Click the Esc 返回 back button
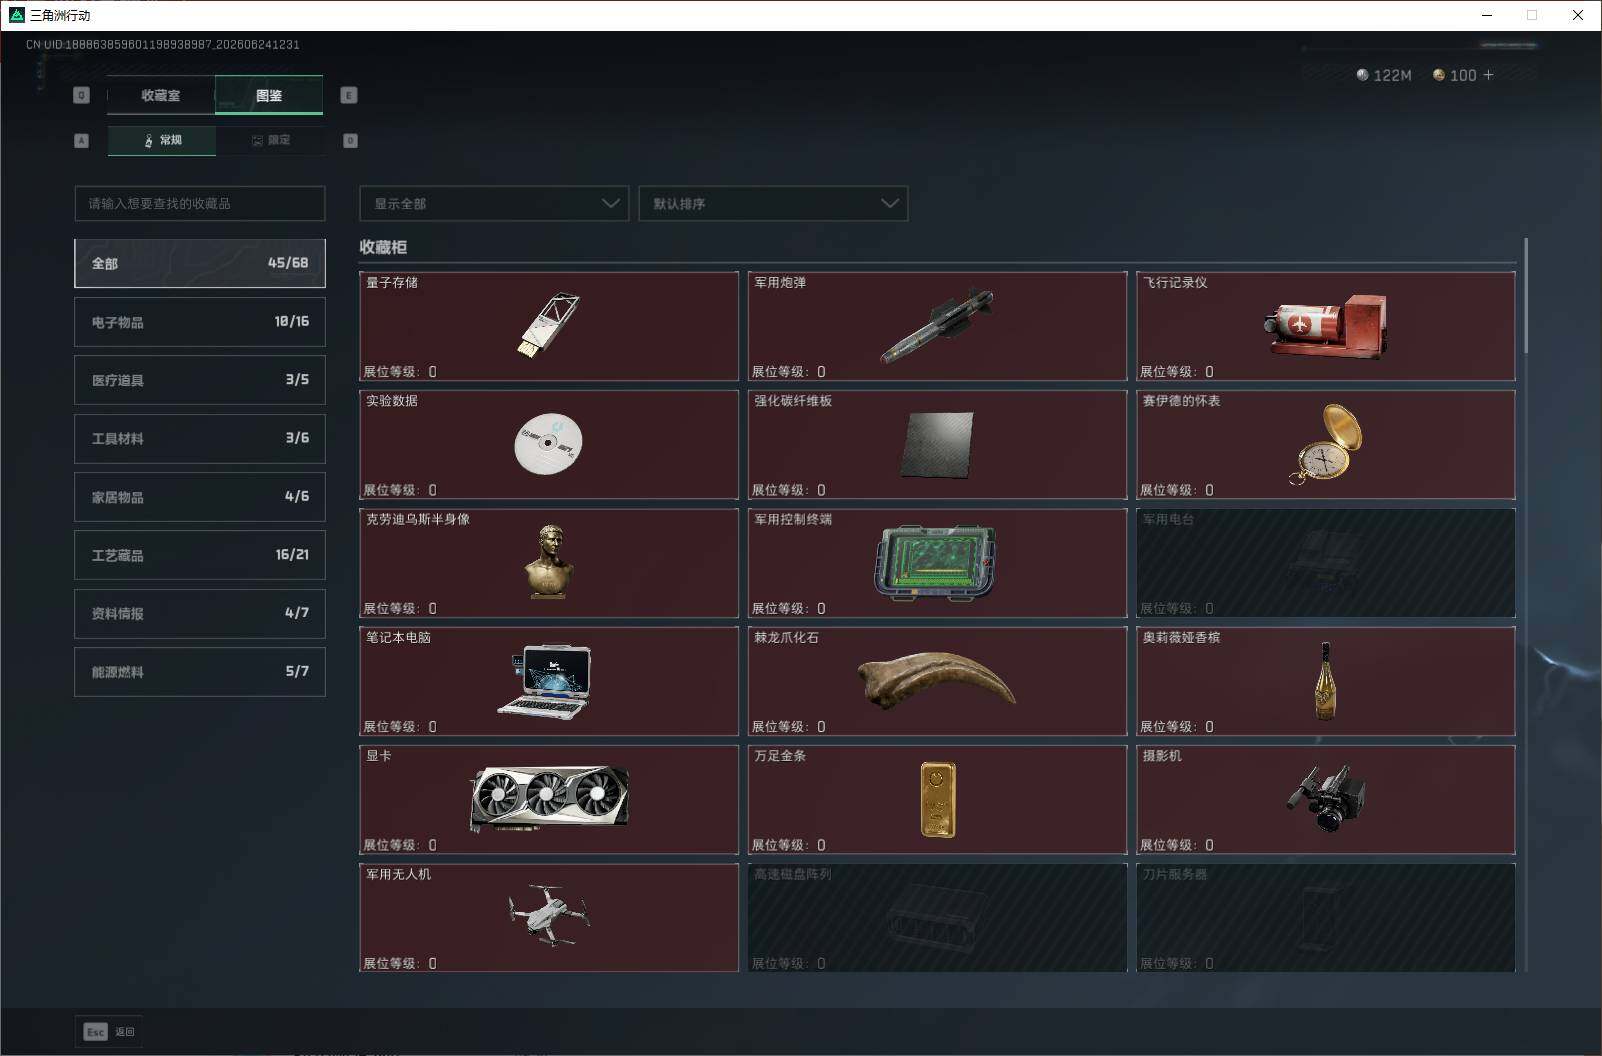Screen dimensions: 1602x1056 (109, 1032)
